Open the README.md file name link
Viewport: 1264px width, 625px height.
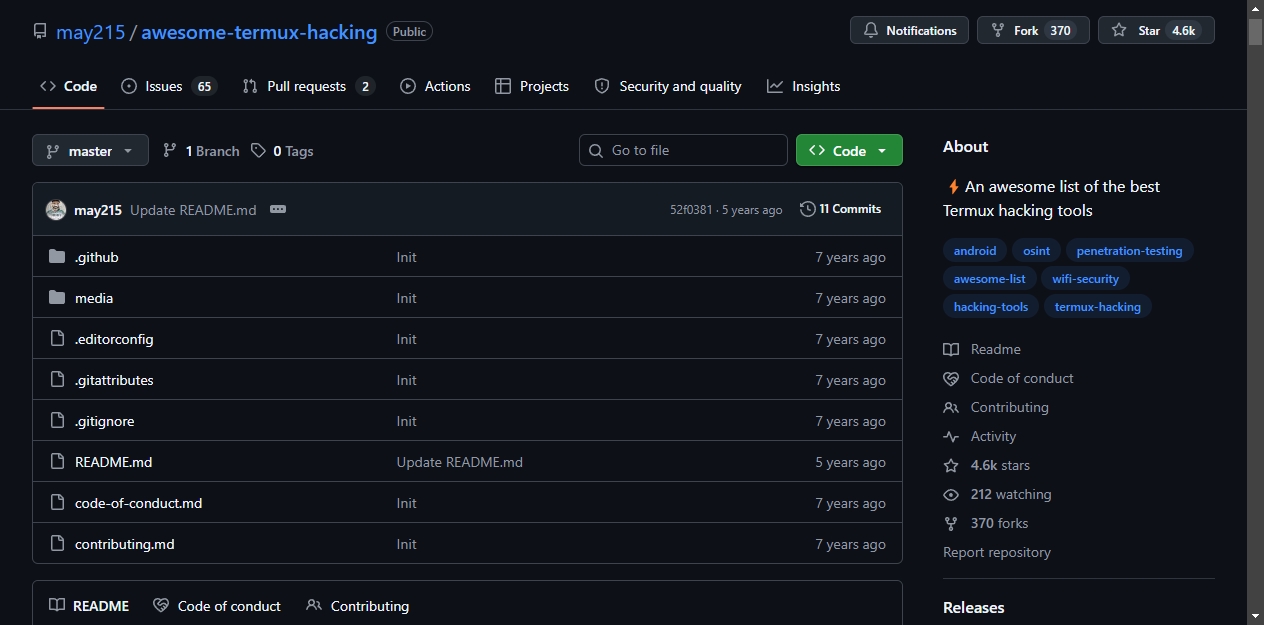click(113, 462)
